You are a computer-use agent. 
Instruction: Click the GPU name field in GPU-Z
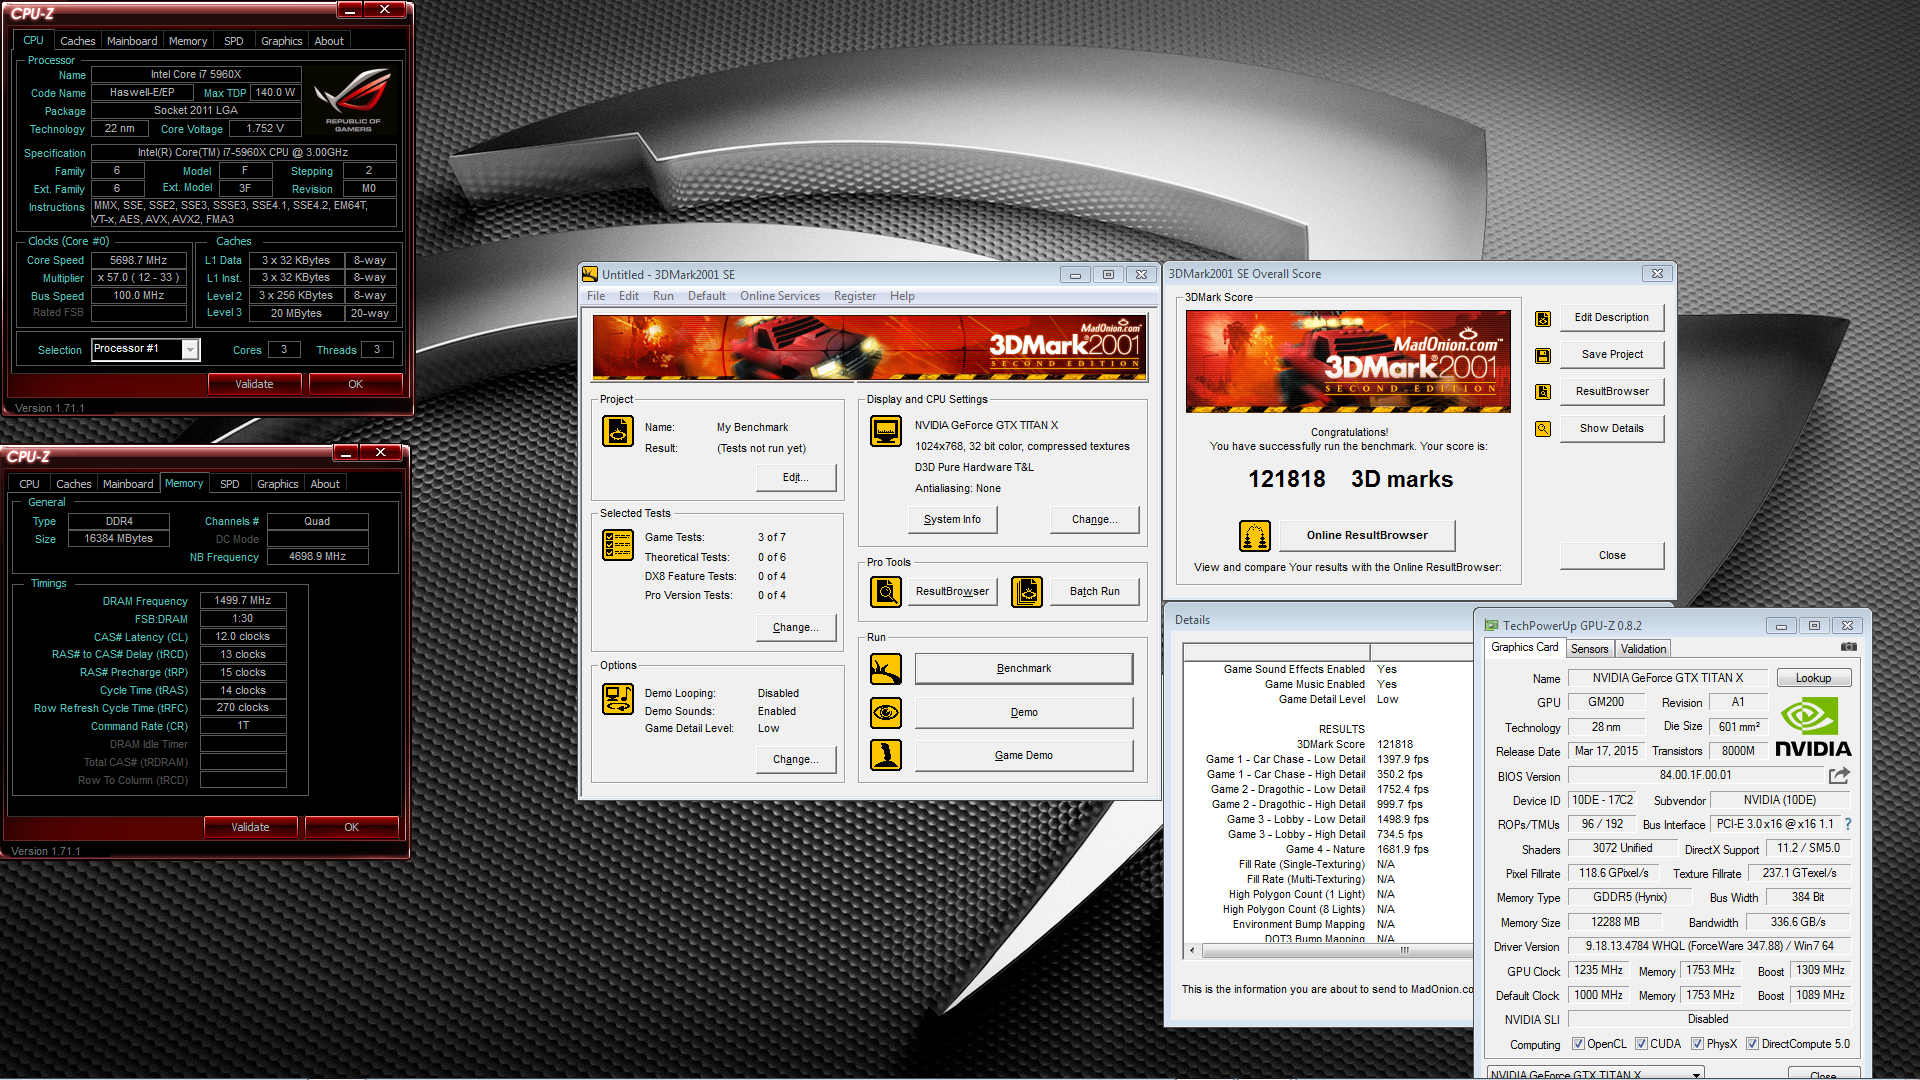click(1667, 678)
